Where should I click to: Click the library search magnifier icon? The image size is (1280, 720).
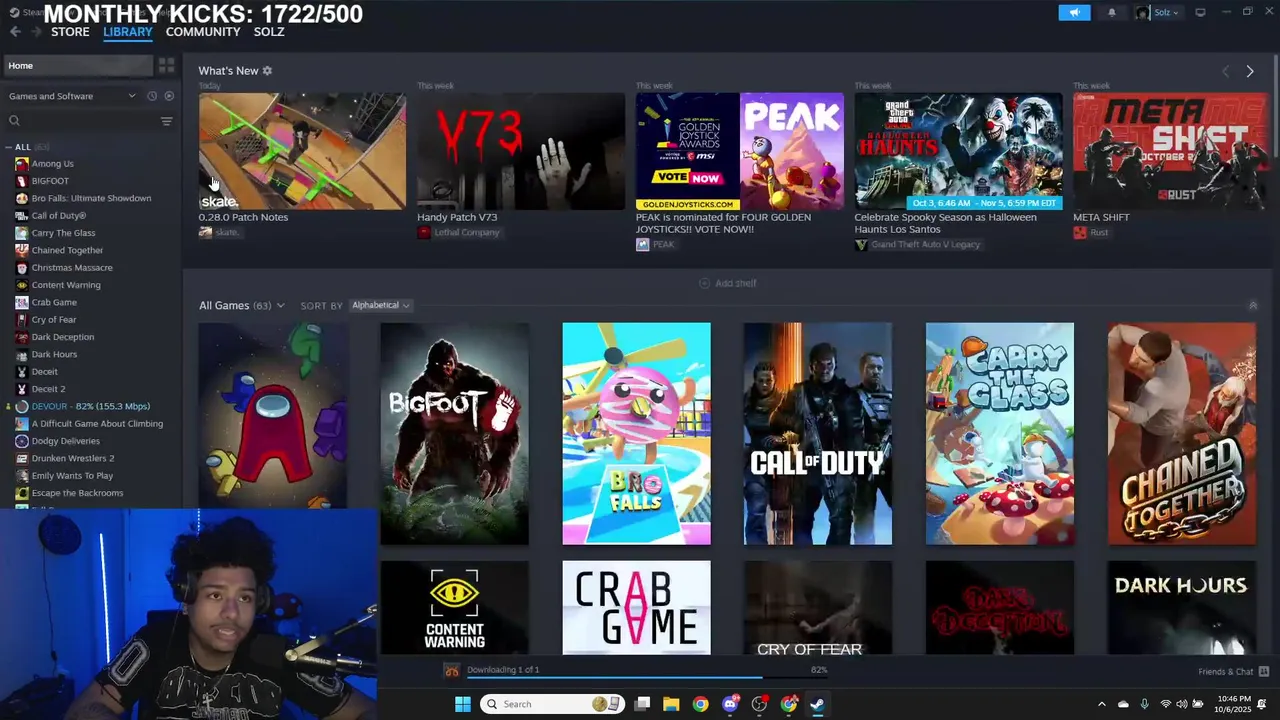(14, 121)
